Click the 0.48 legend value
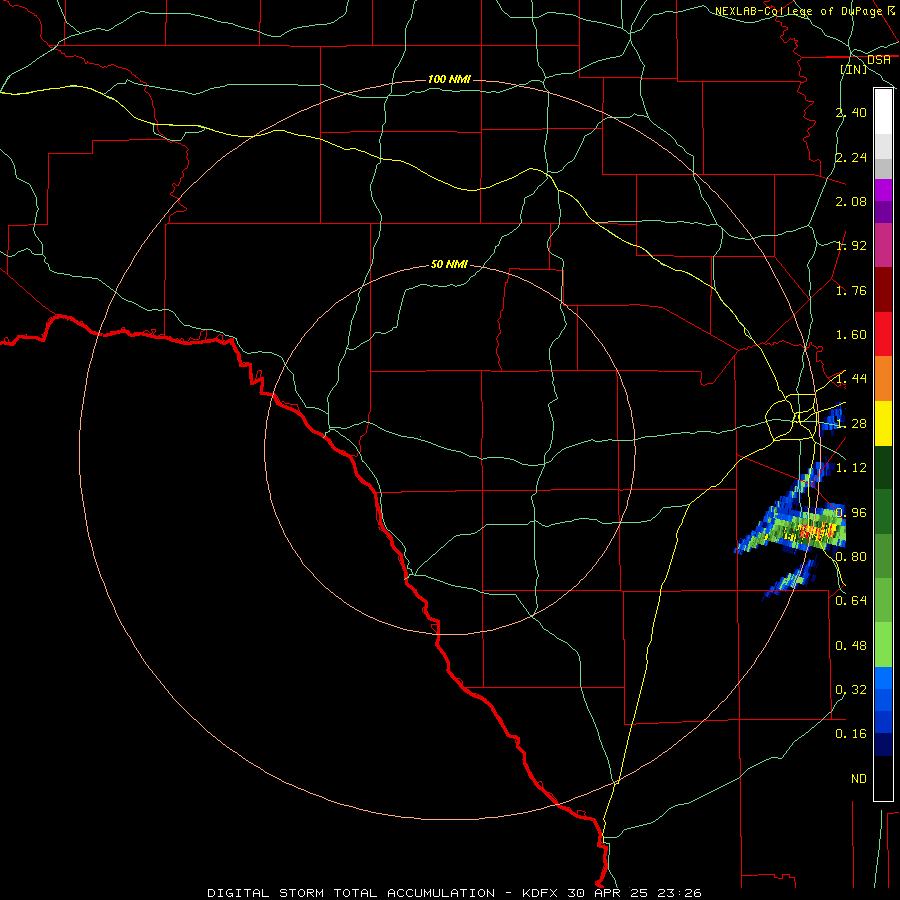Image resolution: width=900 pixels, height=900 pixels. [x=851, y=646]
